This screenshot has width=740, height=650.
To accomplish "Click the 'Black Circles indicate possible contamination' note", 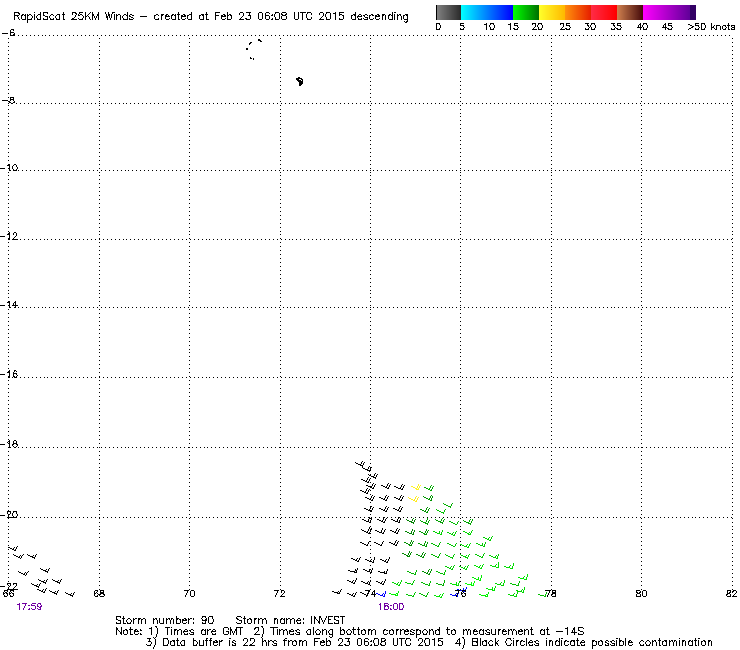I will point(592,642).
